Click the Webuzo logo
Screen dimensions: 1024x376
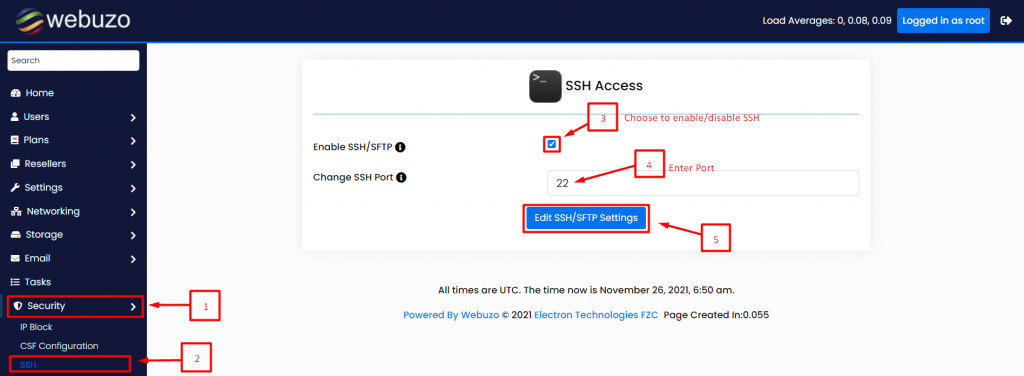pyautogui.click(x=70, y=20)
